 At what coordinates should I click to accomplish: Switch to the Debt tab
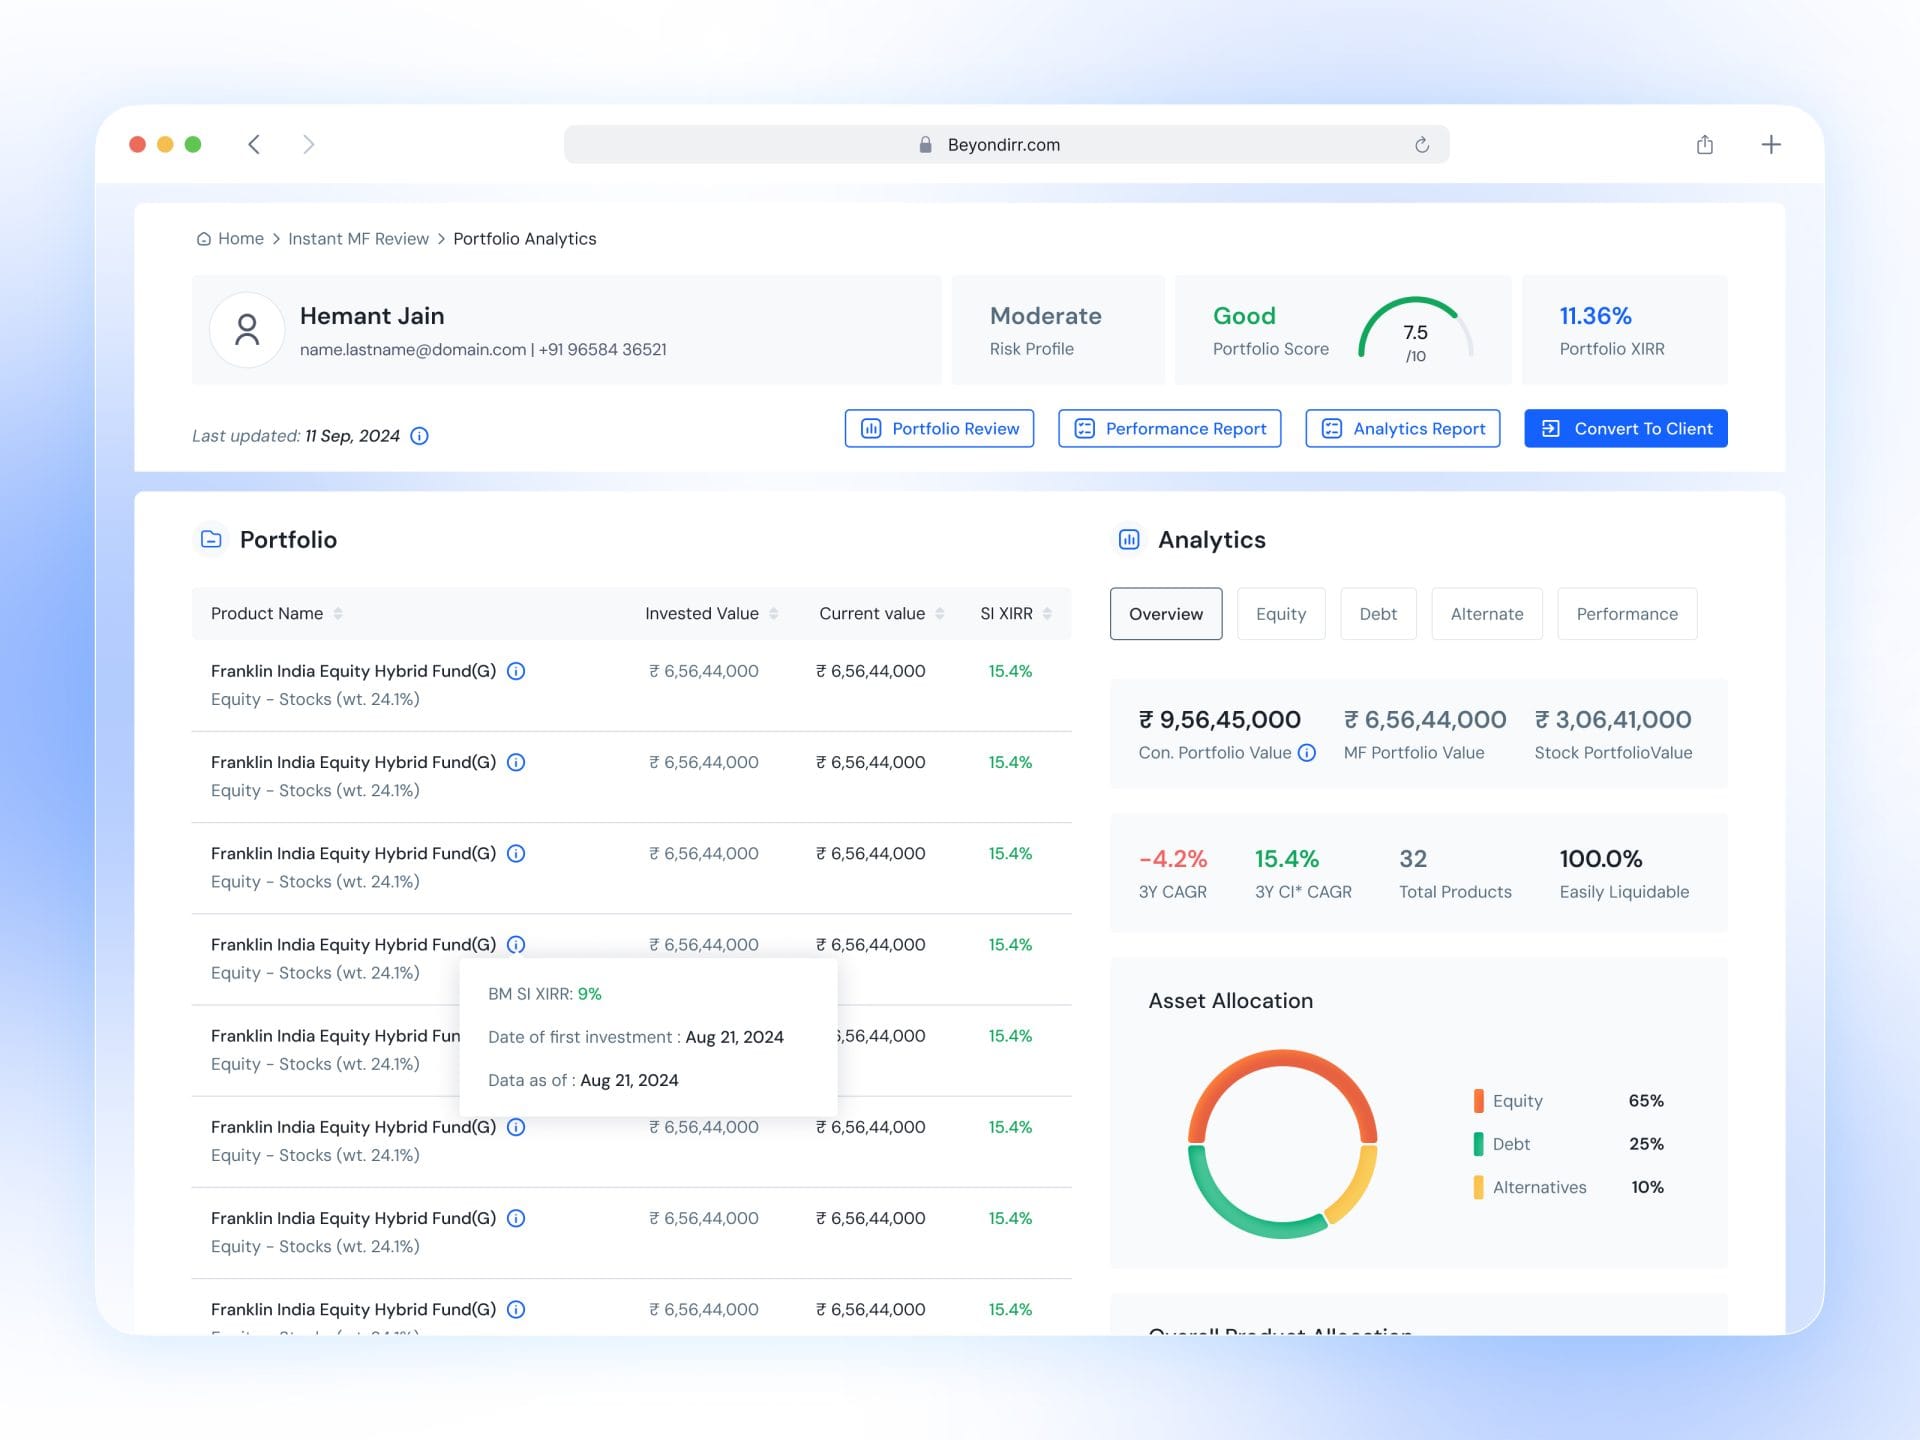[1378, 614]
